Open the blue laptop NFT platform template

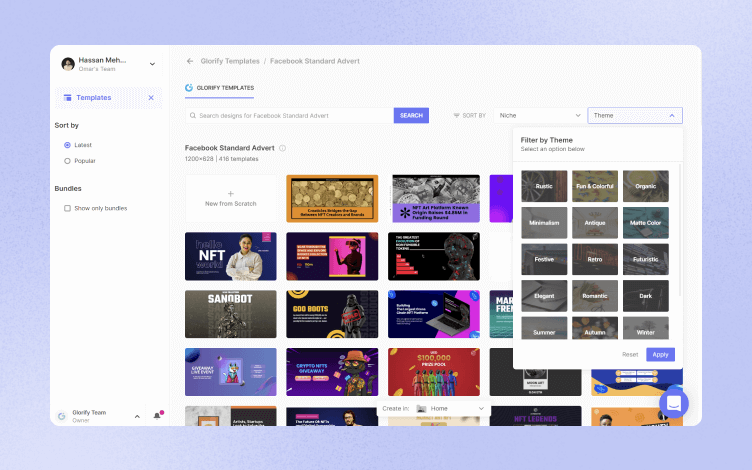click(434, 314)
